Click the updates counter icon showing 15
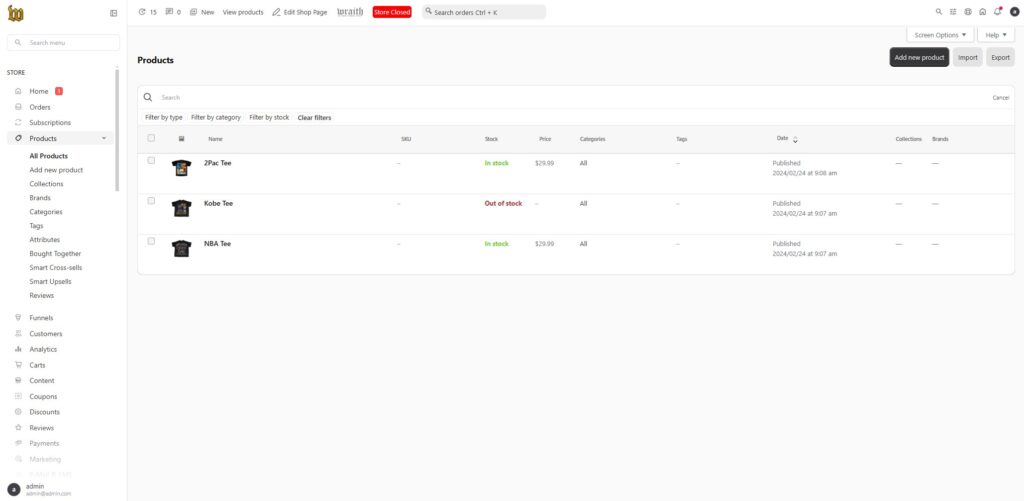 tap(142, 12)
